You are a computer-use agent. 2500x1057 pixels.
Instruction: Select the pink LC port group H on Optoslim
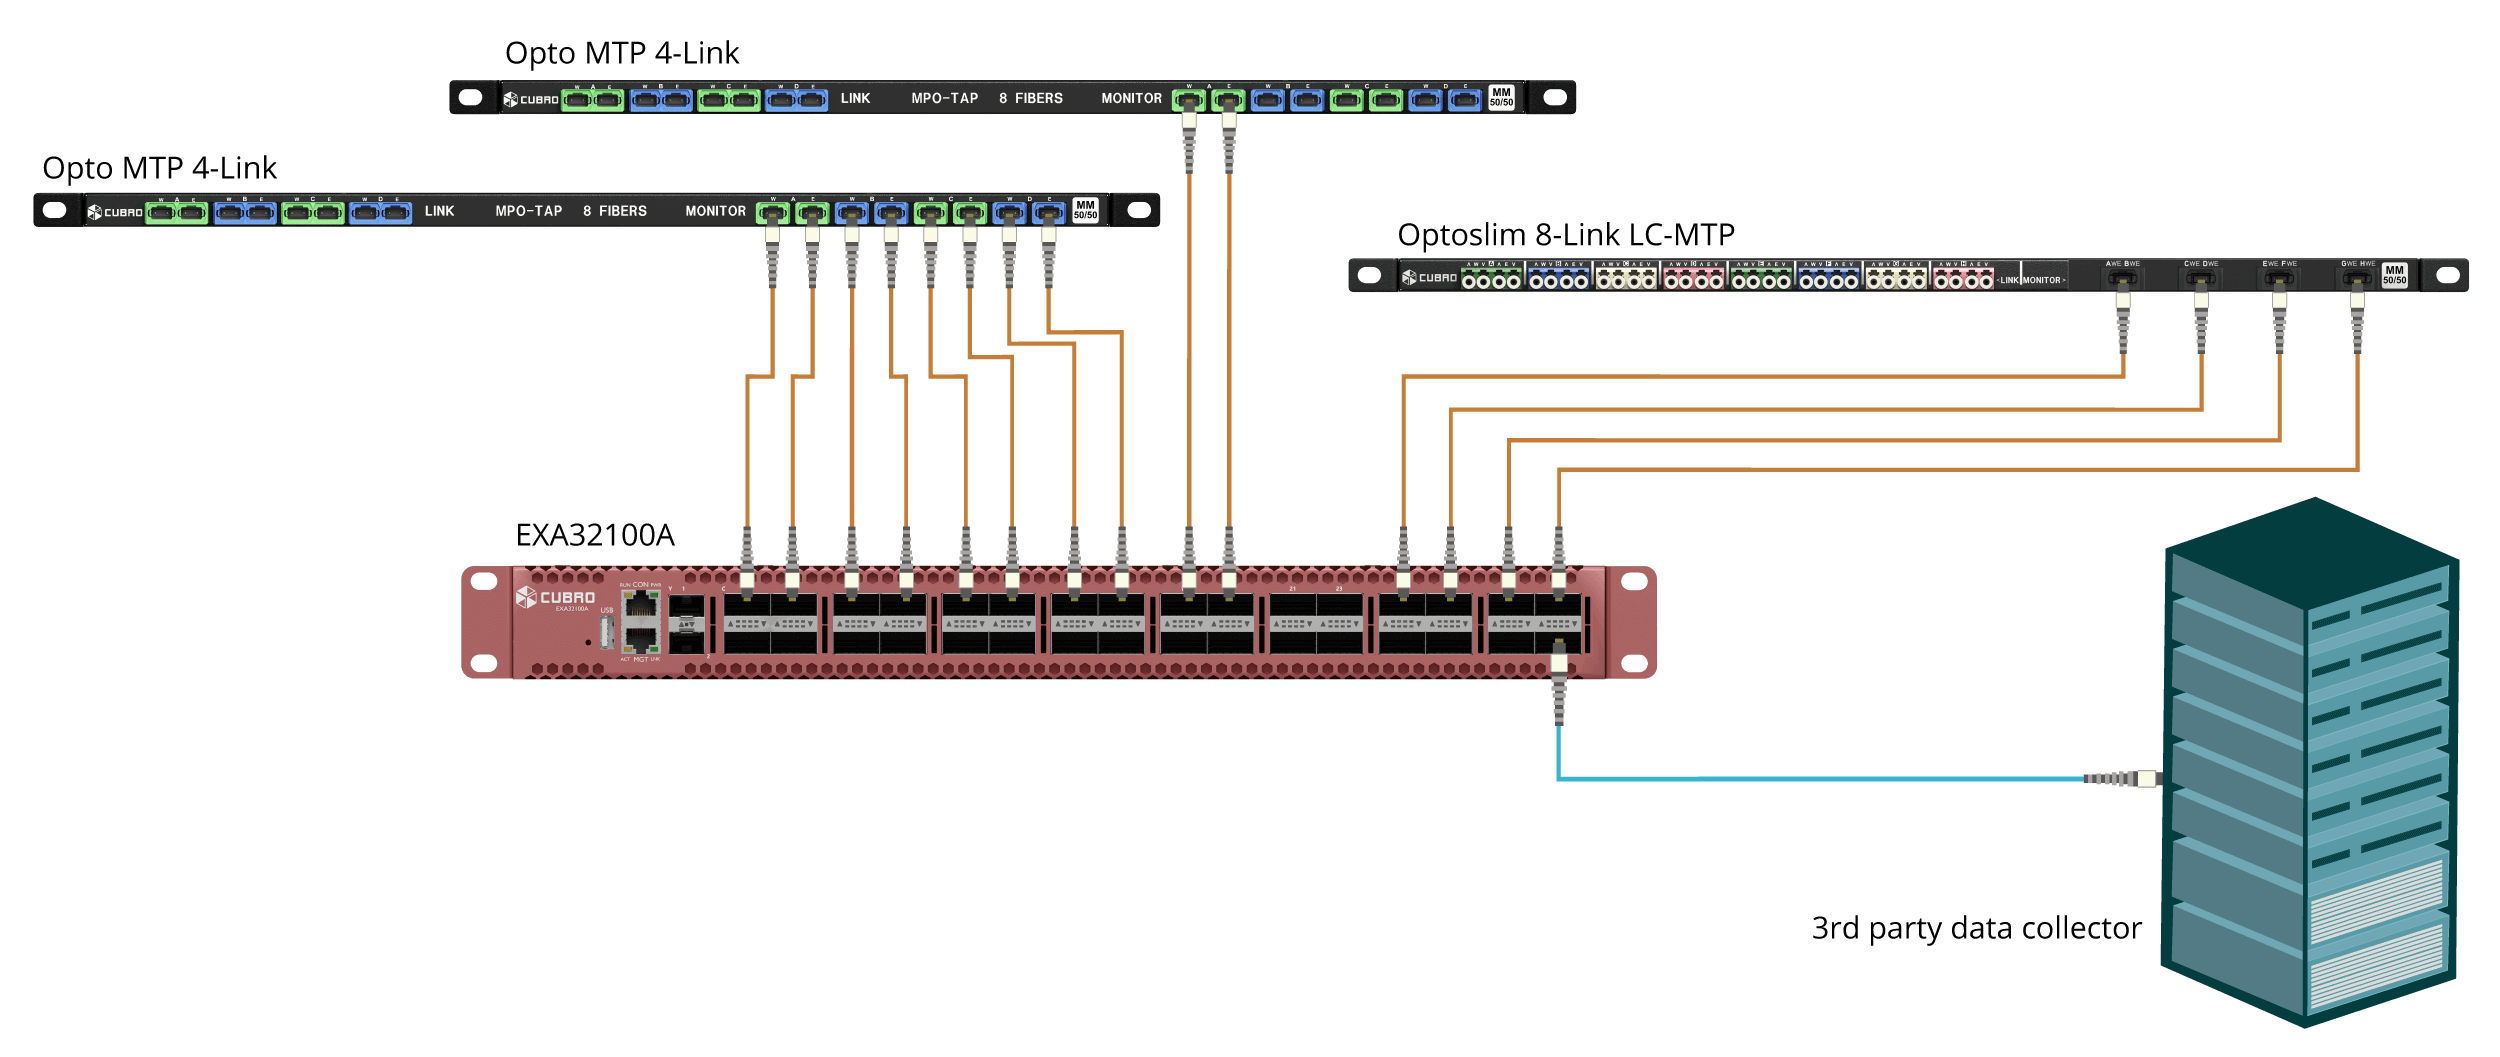click(x=1963, y=279)
